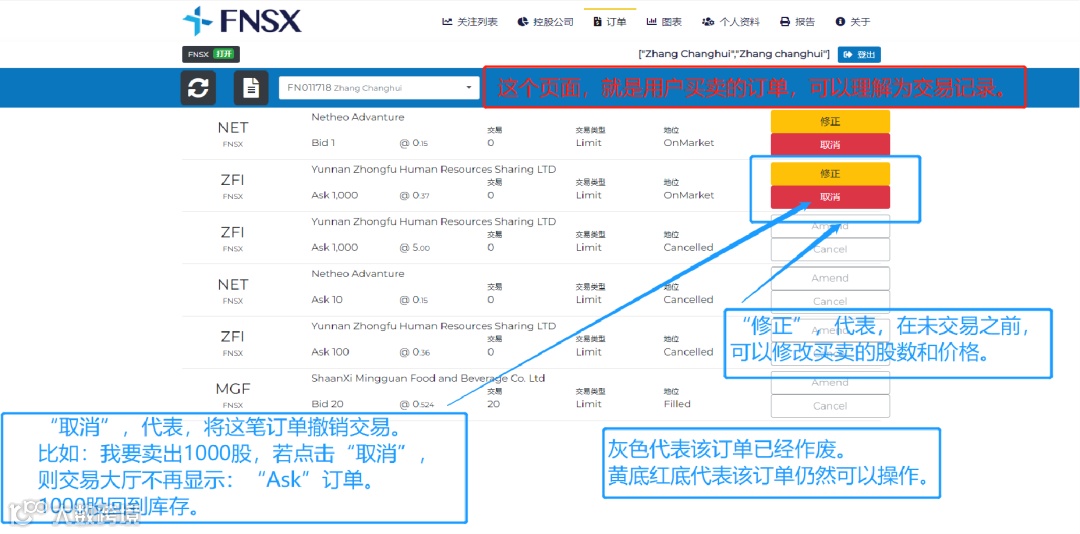This screenshot has height=534, width=1080.
Task: Click 修正 for the NET Bid 1 order
Action: [x=830, y=121]
